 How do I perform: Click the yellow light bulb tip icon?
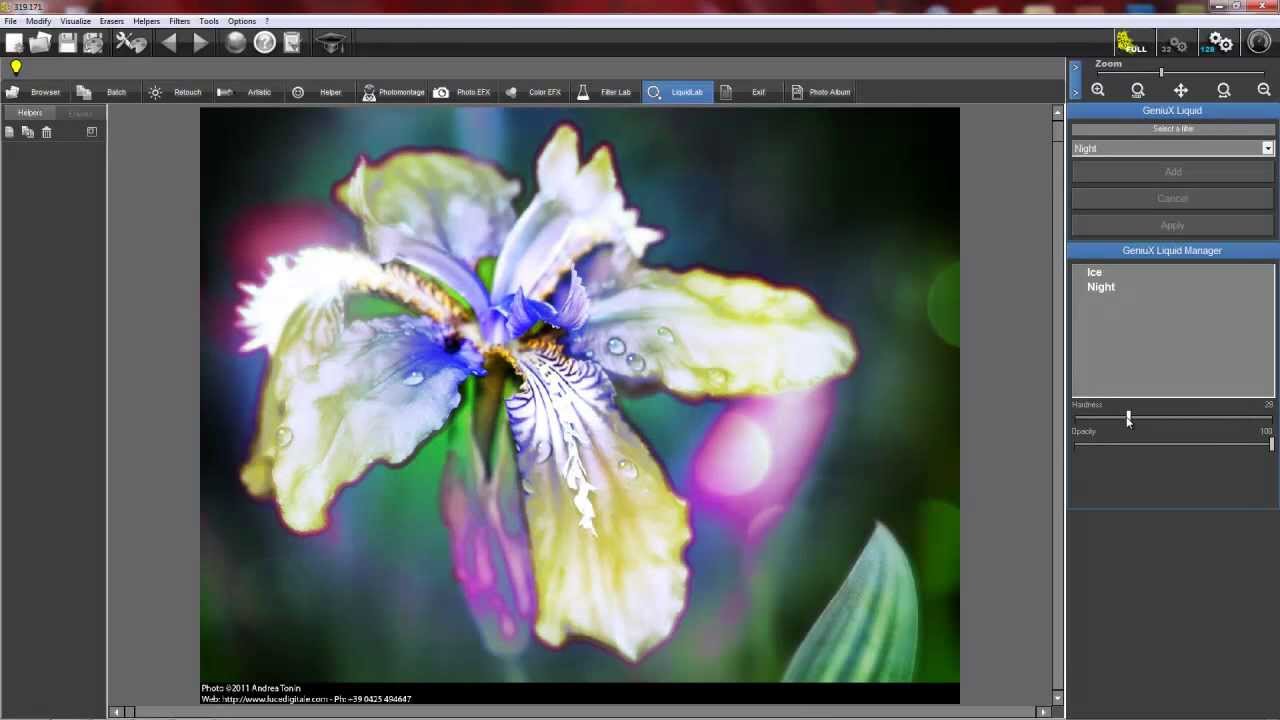(16, 67)
